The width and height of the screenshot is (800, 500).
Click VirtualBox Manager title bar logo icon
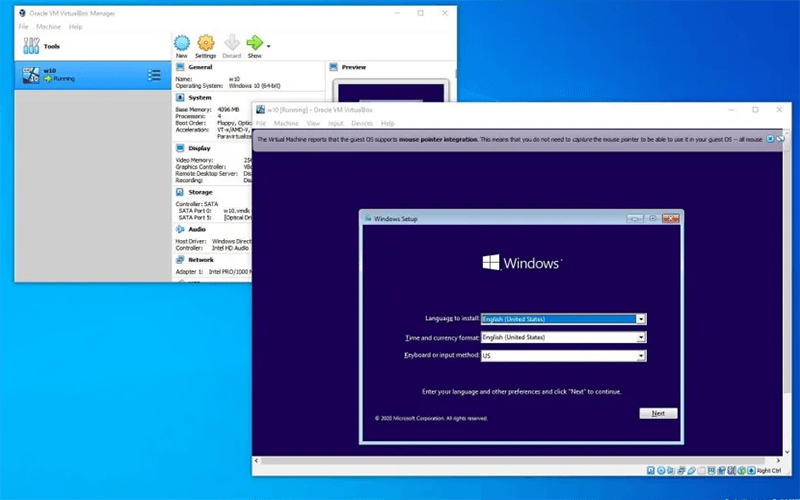coord(22,13)
